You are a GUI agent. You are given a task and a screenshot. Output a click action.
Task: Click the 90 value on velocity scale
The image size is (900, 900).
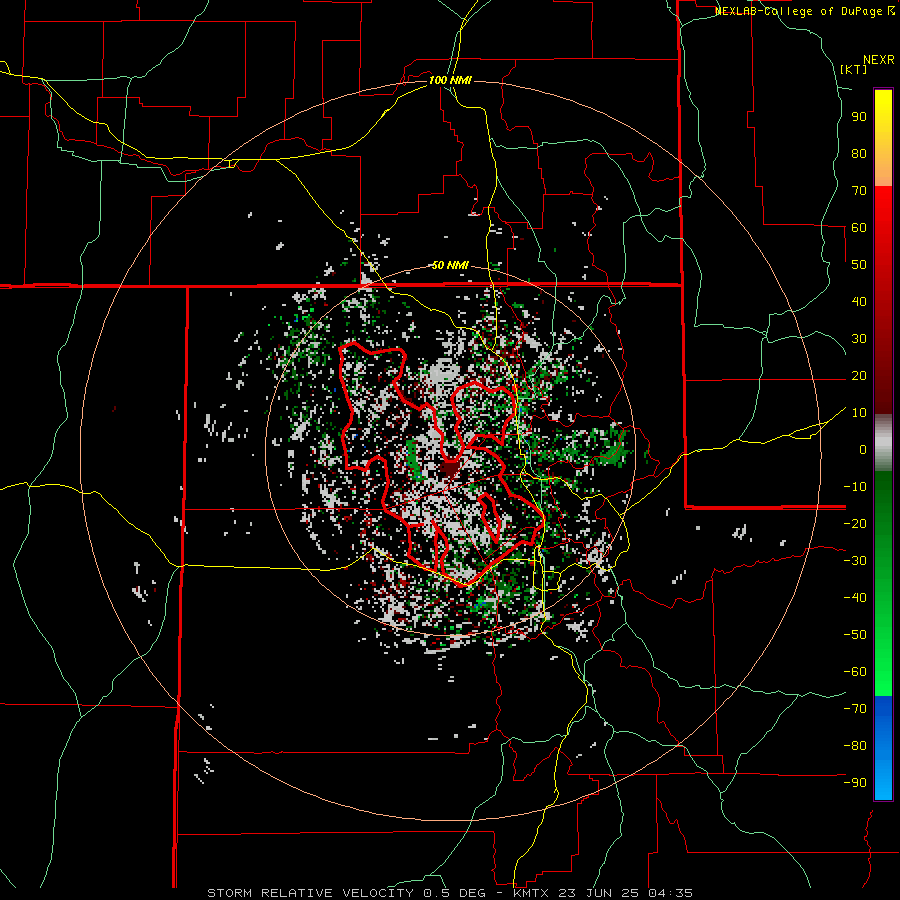point(859,117)
